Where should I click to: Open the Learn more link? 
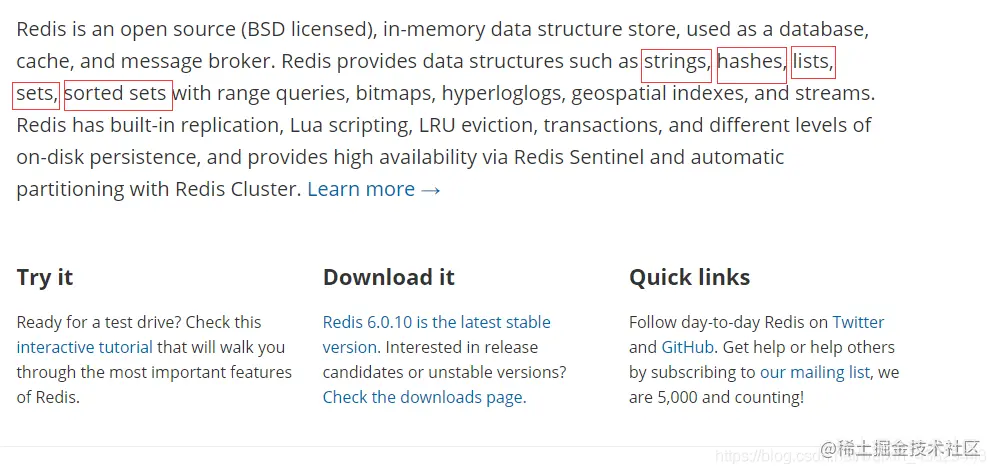point(374,189)
